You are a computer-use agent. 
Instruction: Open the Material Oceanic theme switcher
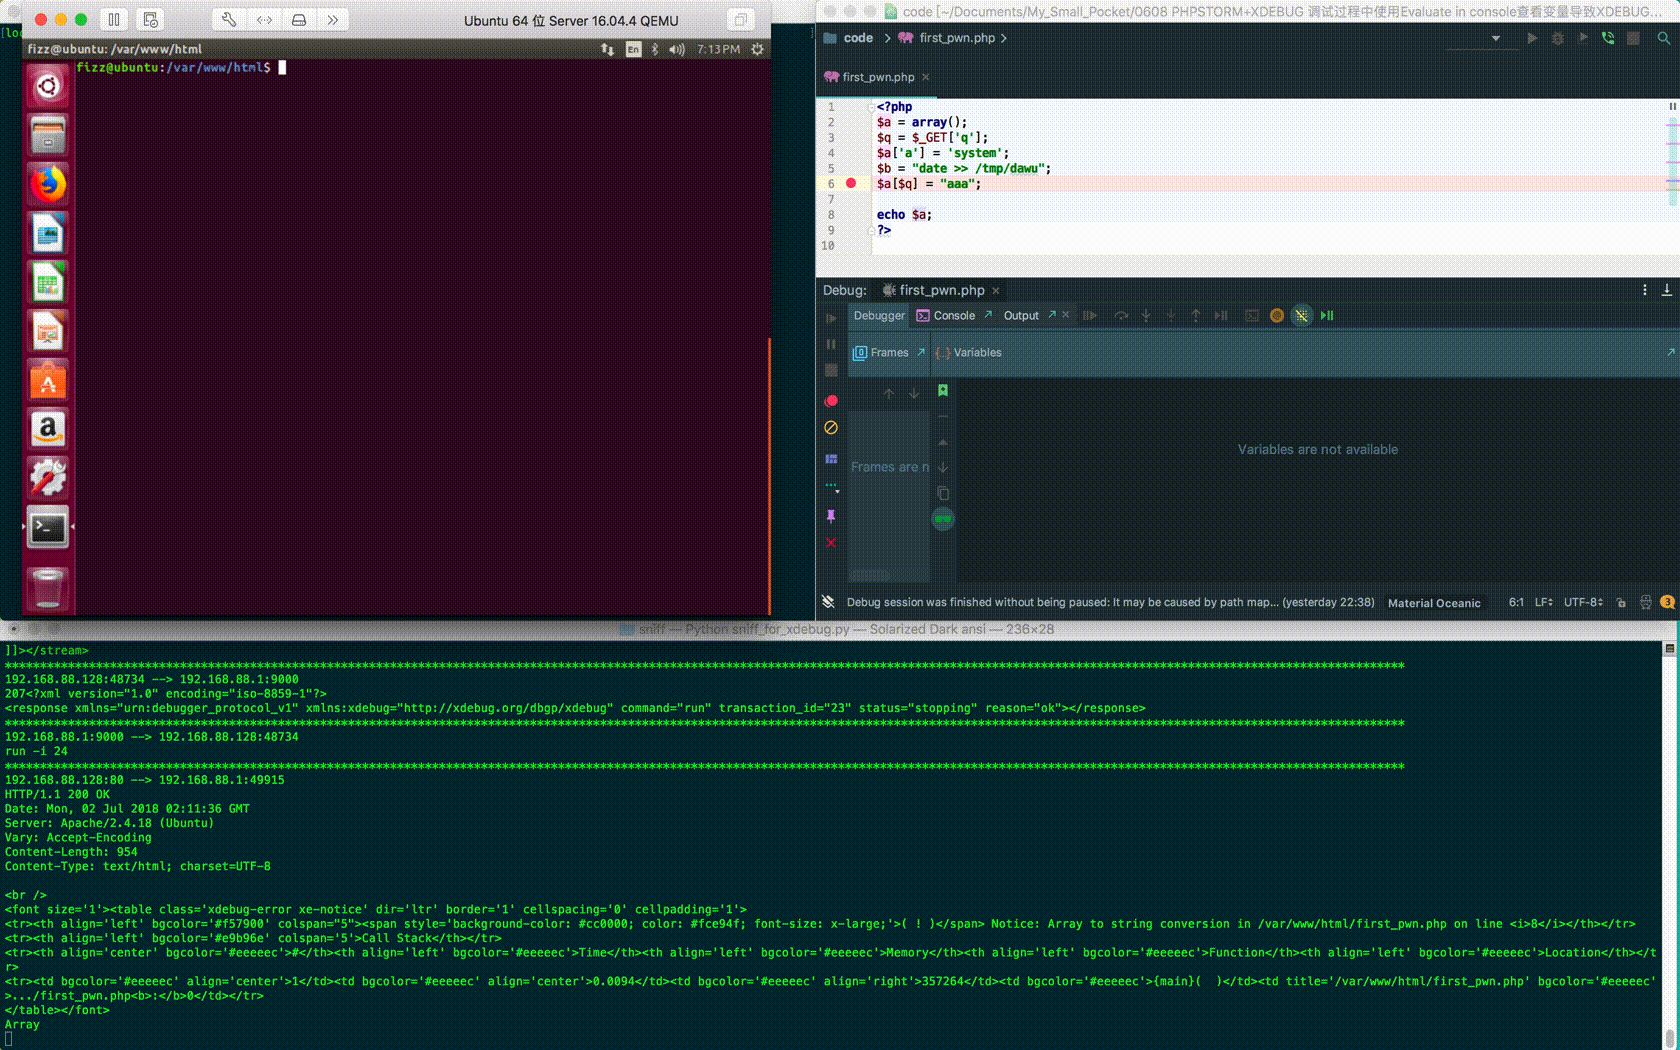tap(1433, 603)
